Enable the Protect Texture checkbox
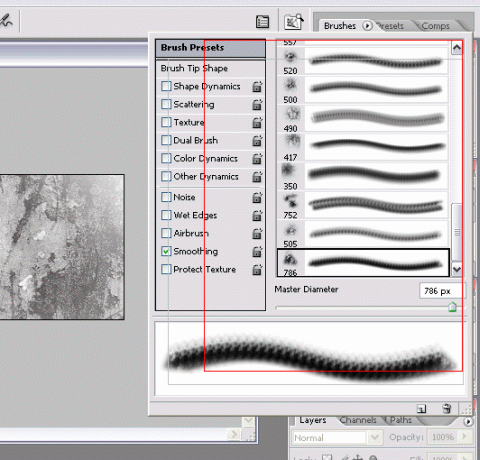This screenshot has width=480, height=460. (x=166, y=269)
